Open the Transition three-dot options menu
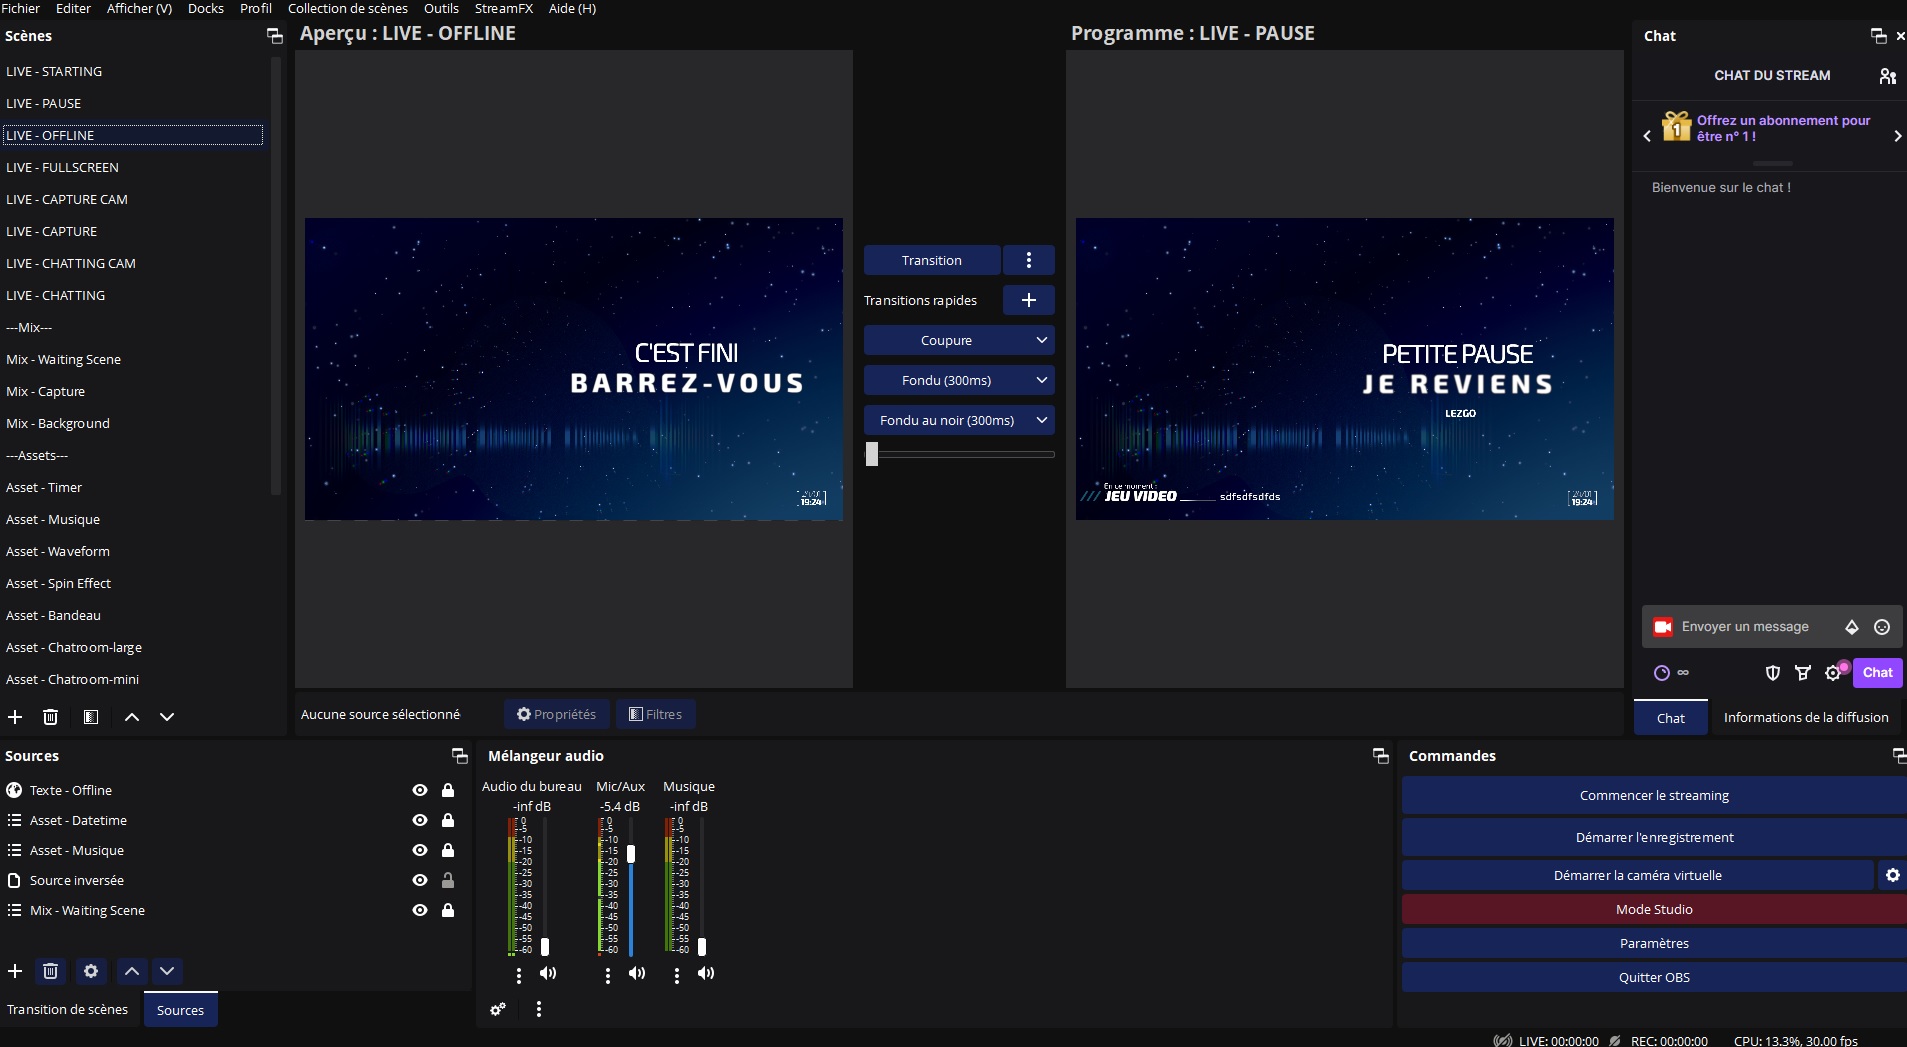 coord(1028,260)
